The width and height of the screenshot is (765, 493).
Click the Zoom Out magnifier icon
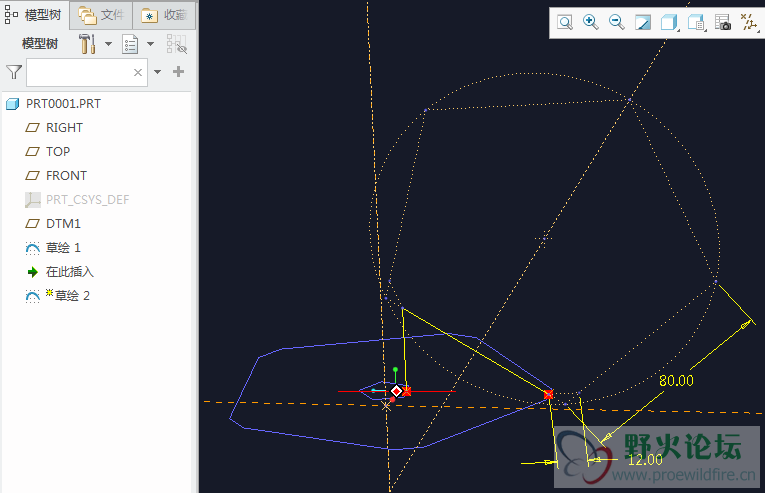tap(617, 22)
